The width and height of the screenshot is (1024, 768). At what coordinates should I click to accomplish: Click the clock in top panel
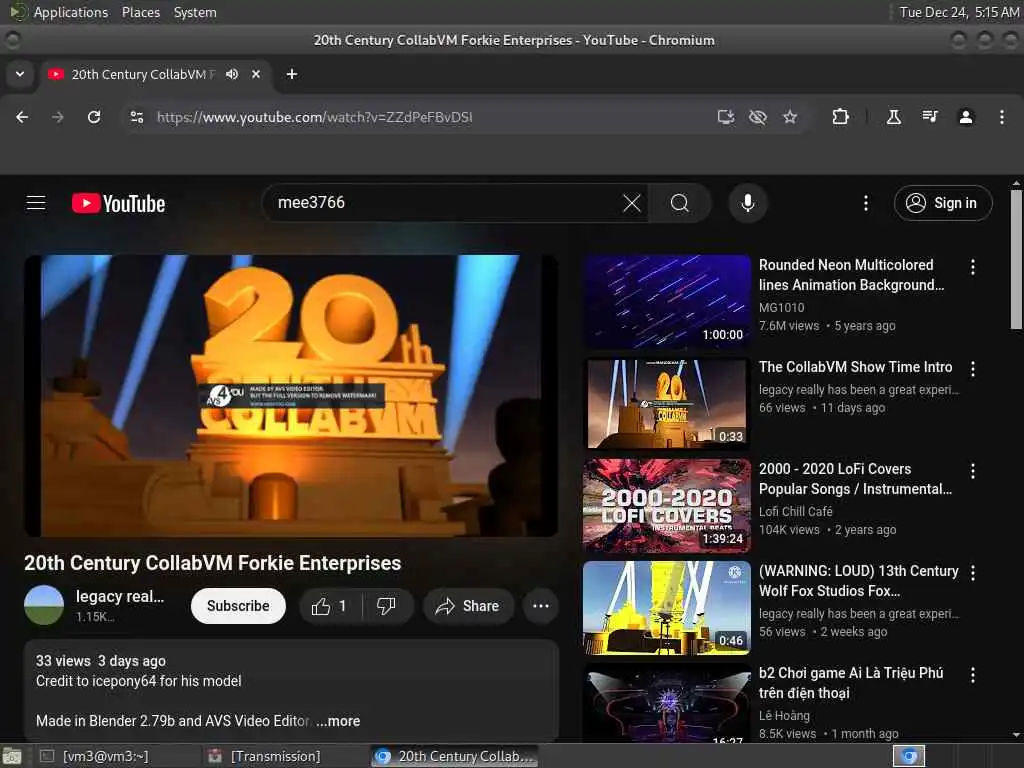[959, 12]
